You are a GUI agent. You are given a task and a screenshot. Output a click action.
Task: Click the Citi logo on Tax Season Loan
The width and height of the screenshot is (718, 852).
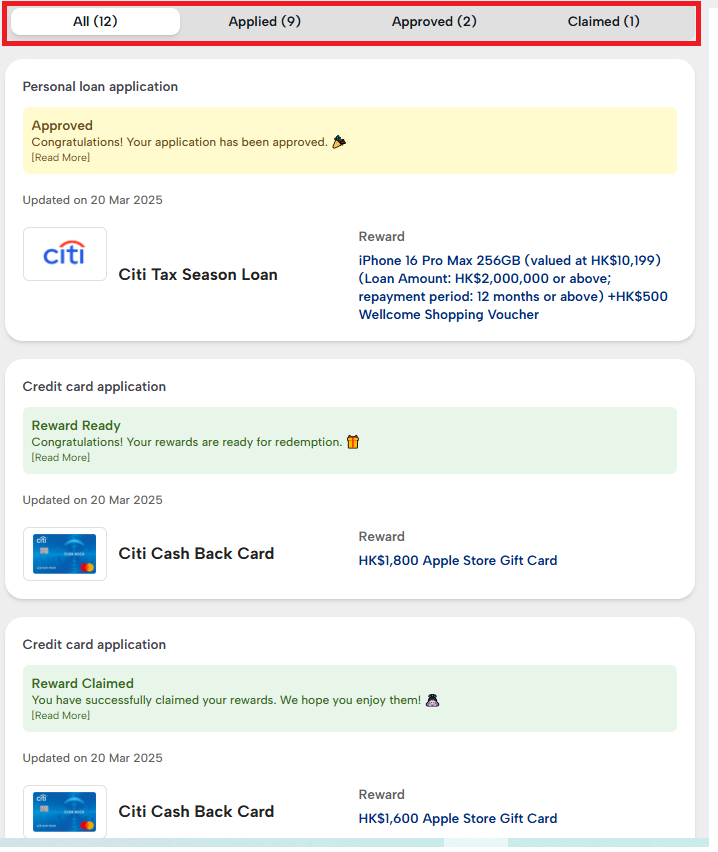[x=65, y=254]
